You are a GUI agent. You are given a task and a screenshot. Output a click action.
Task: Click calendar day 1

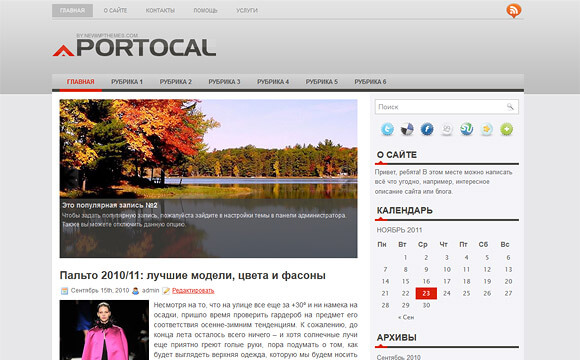(x=405, y=258)
